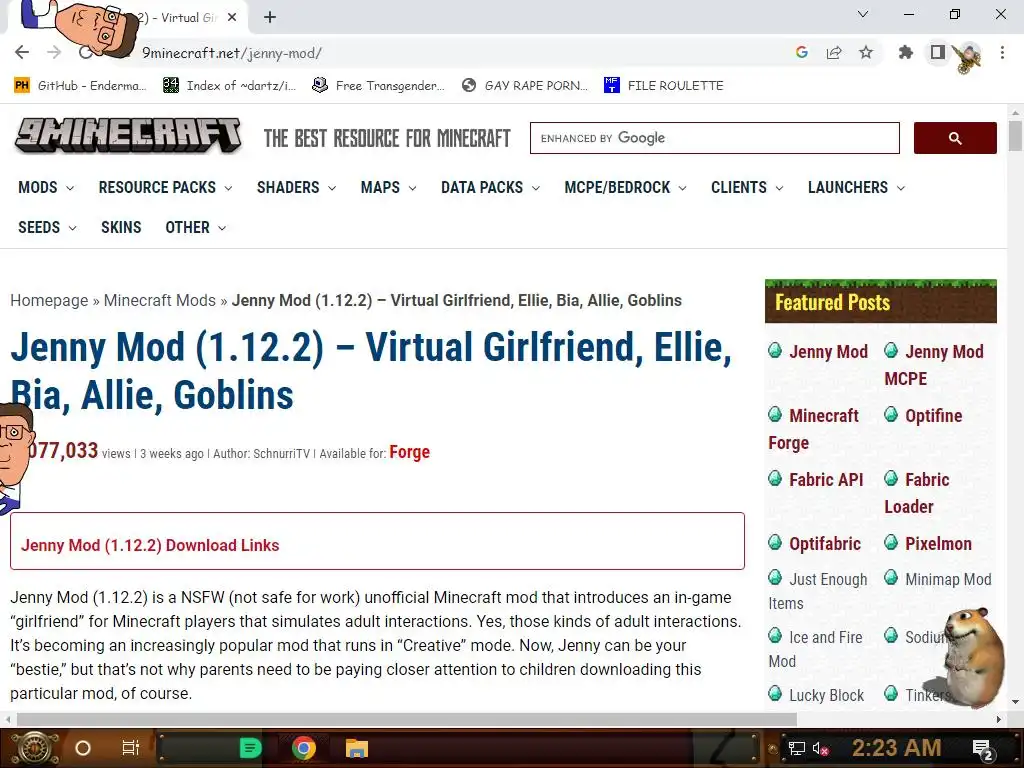Open Cortana circle on the taskbar
This screenshot has width=1024, height=768.
coord(83,748)
